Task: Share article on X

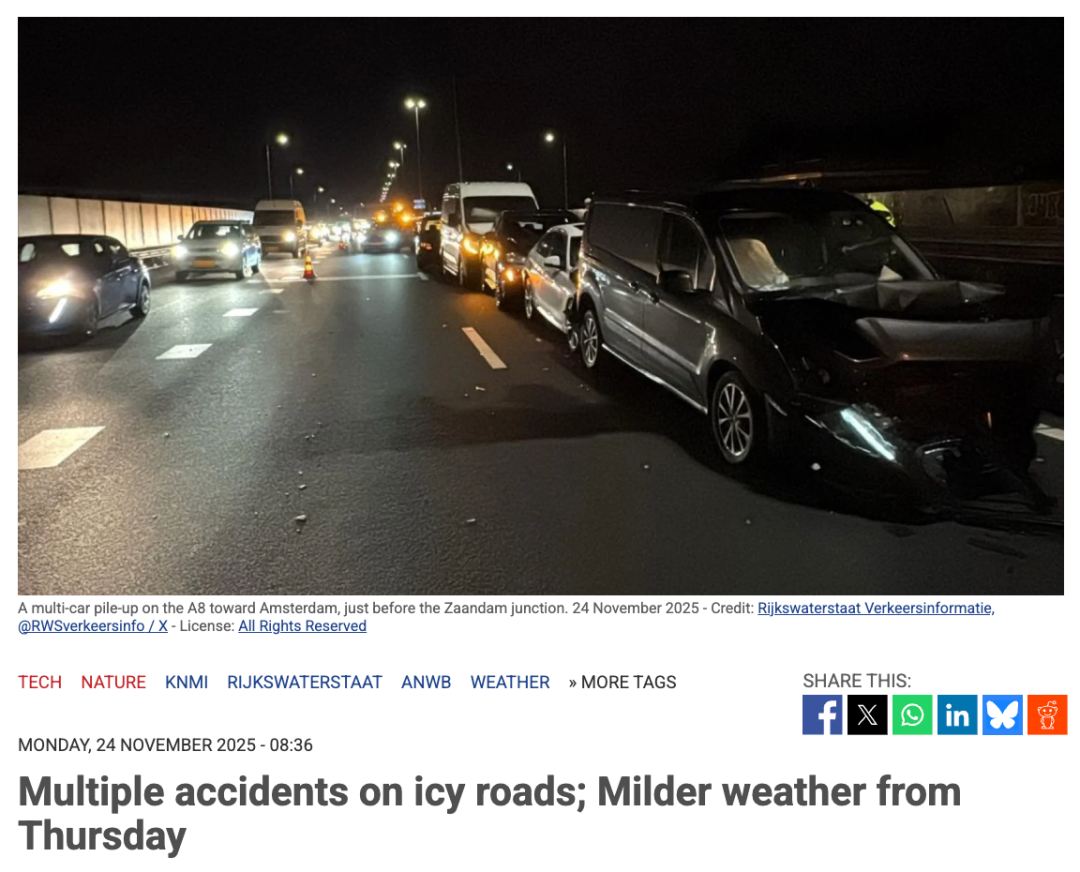Action: point(867,714)
